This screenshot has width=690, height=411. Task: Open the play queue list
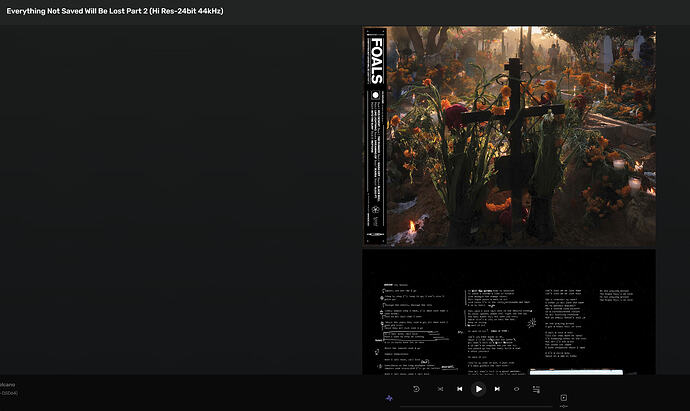point(536,389)
